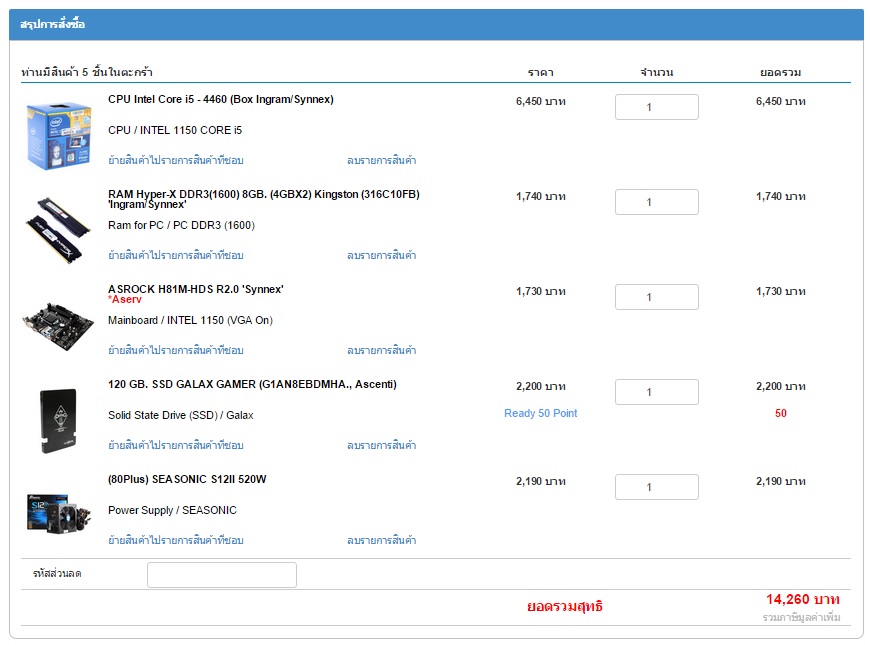Remove the Hyper-X RAM from cart

pyautogui.click(x=382, y=255)
